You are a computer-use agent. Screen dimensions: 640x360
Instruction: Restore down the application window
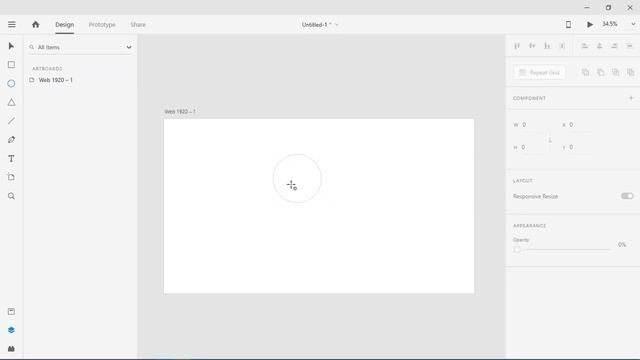tap(608, 7)
